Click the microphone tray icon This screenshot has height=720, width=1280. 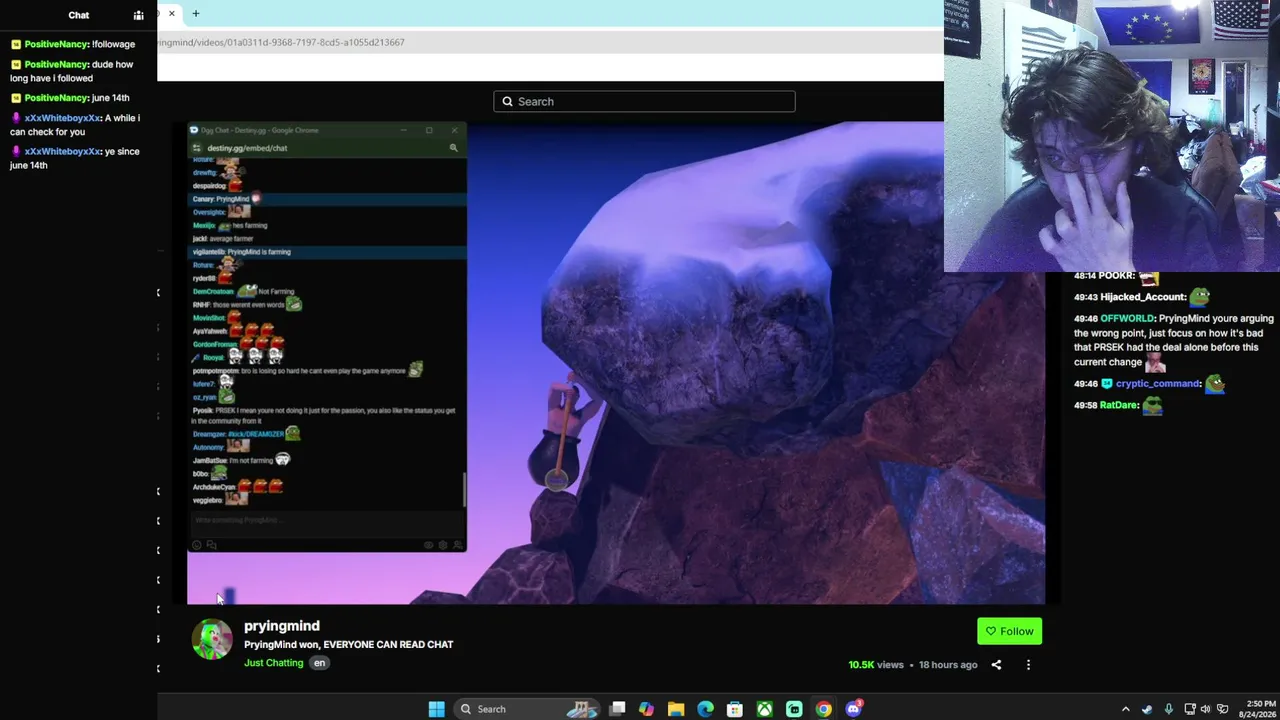point(1168,709)
